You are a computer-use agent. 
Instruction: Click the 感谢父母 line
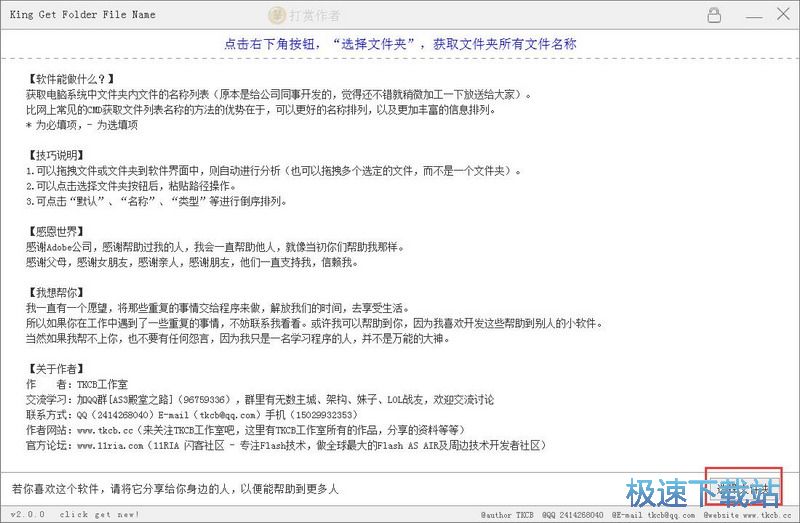[192, 263]
